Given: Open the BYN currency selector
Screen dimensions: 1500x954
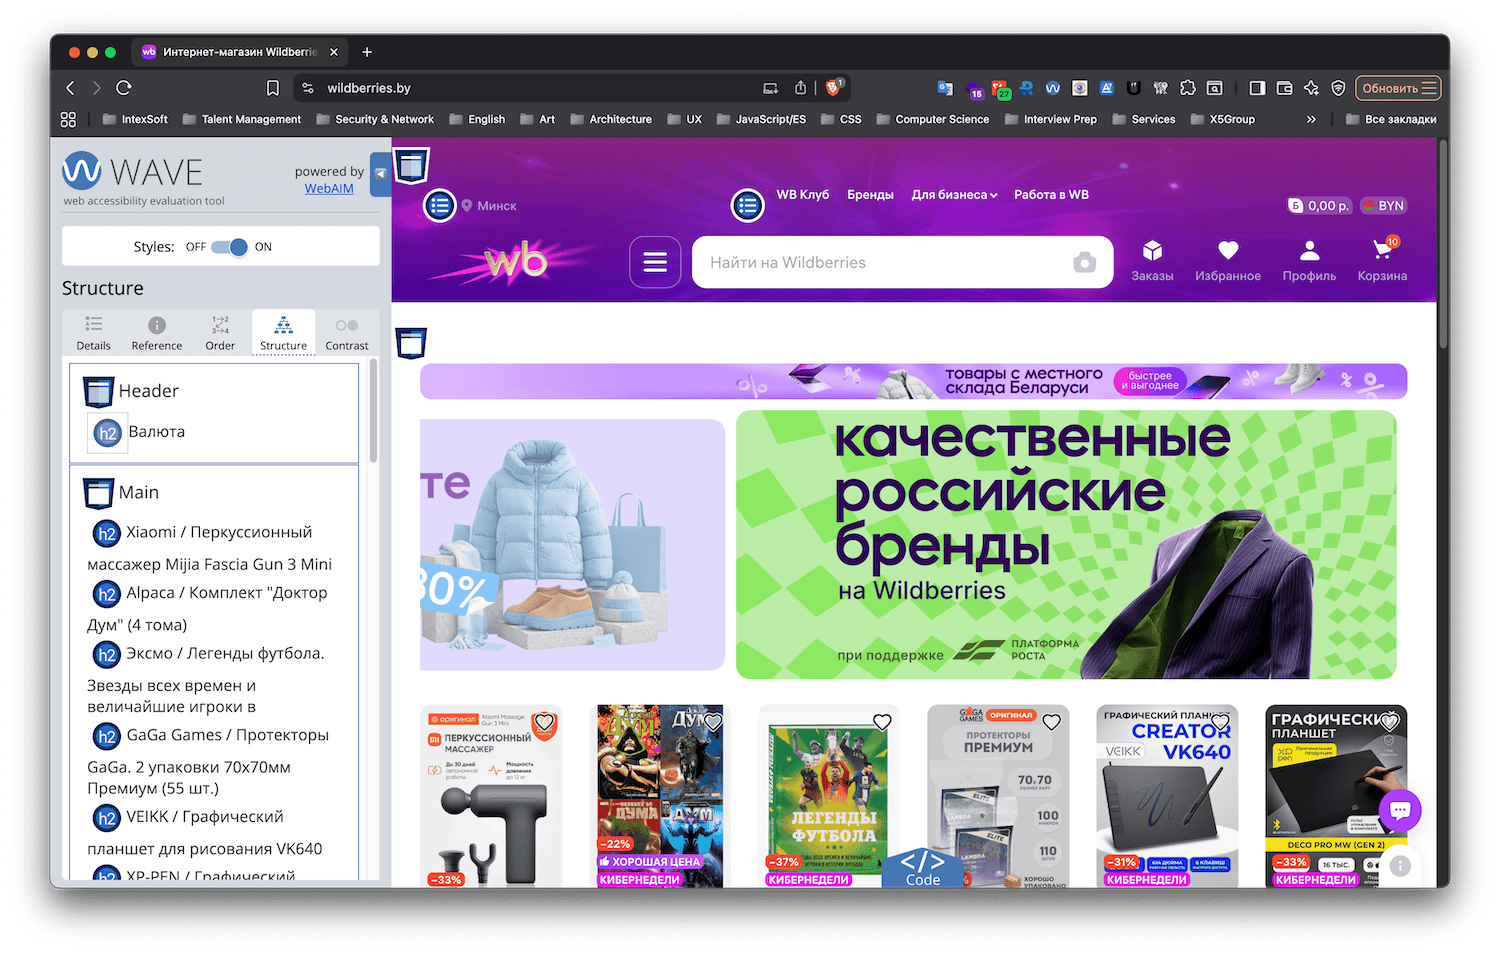Looking at the screenshot, I should [1383, 205].
